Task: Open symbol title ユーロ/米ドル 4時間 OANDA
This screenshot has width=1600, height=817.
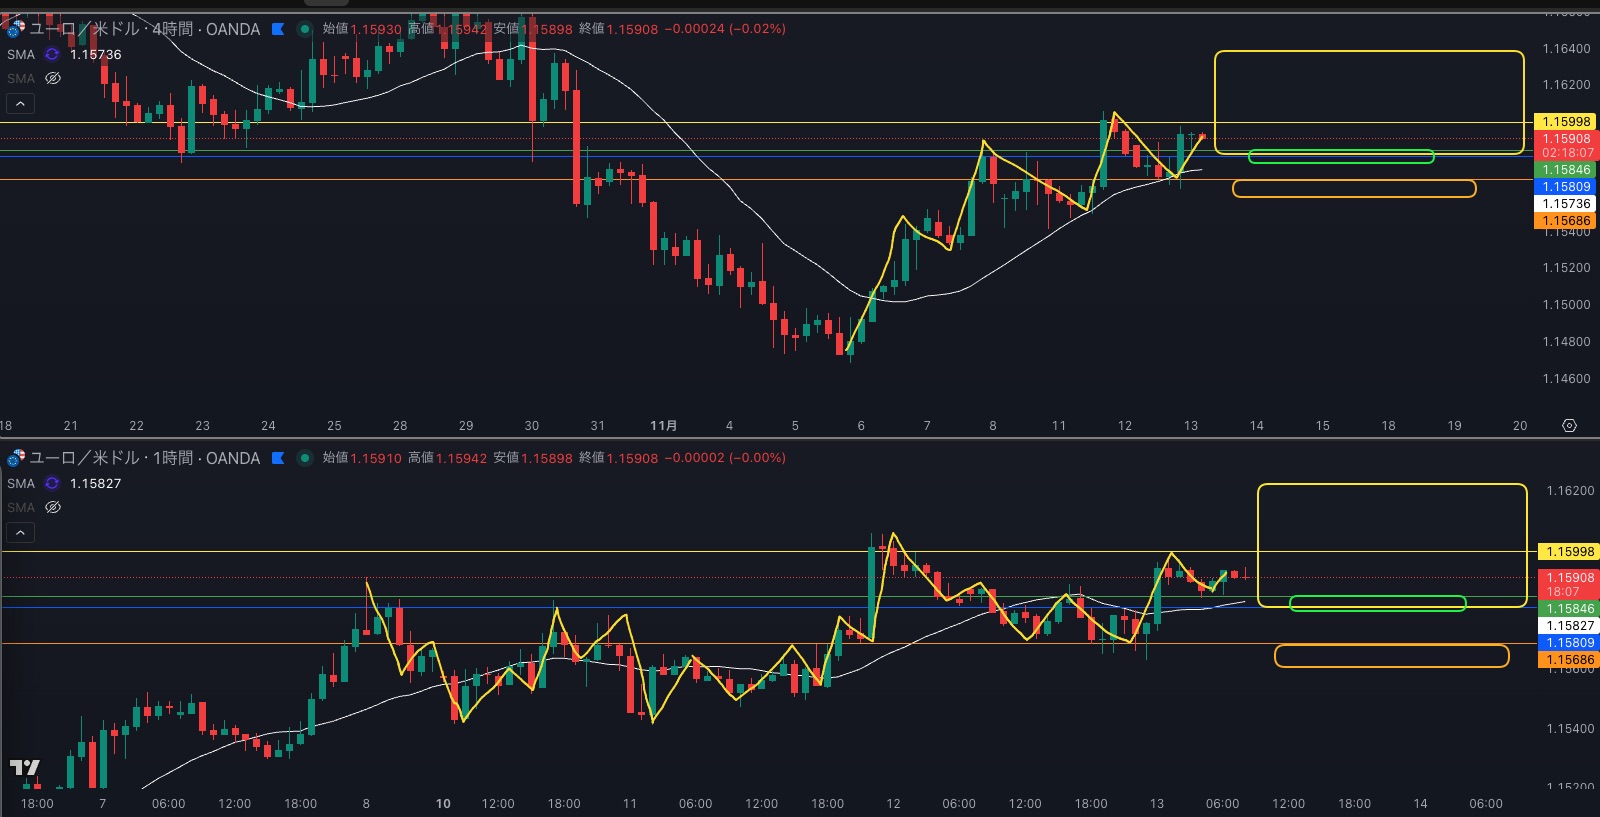Action: [145, 29]
